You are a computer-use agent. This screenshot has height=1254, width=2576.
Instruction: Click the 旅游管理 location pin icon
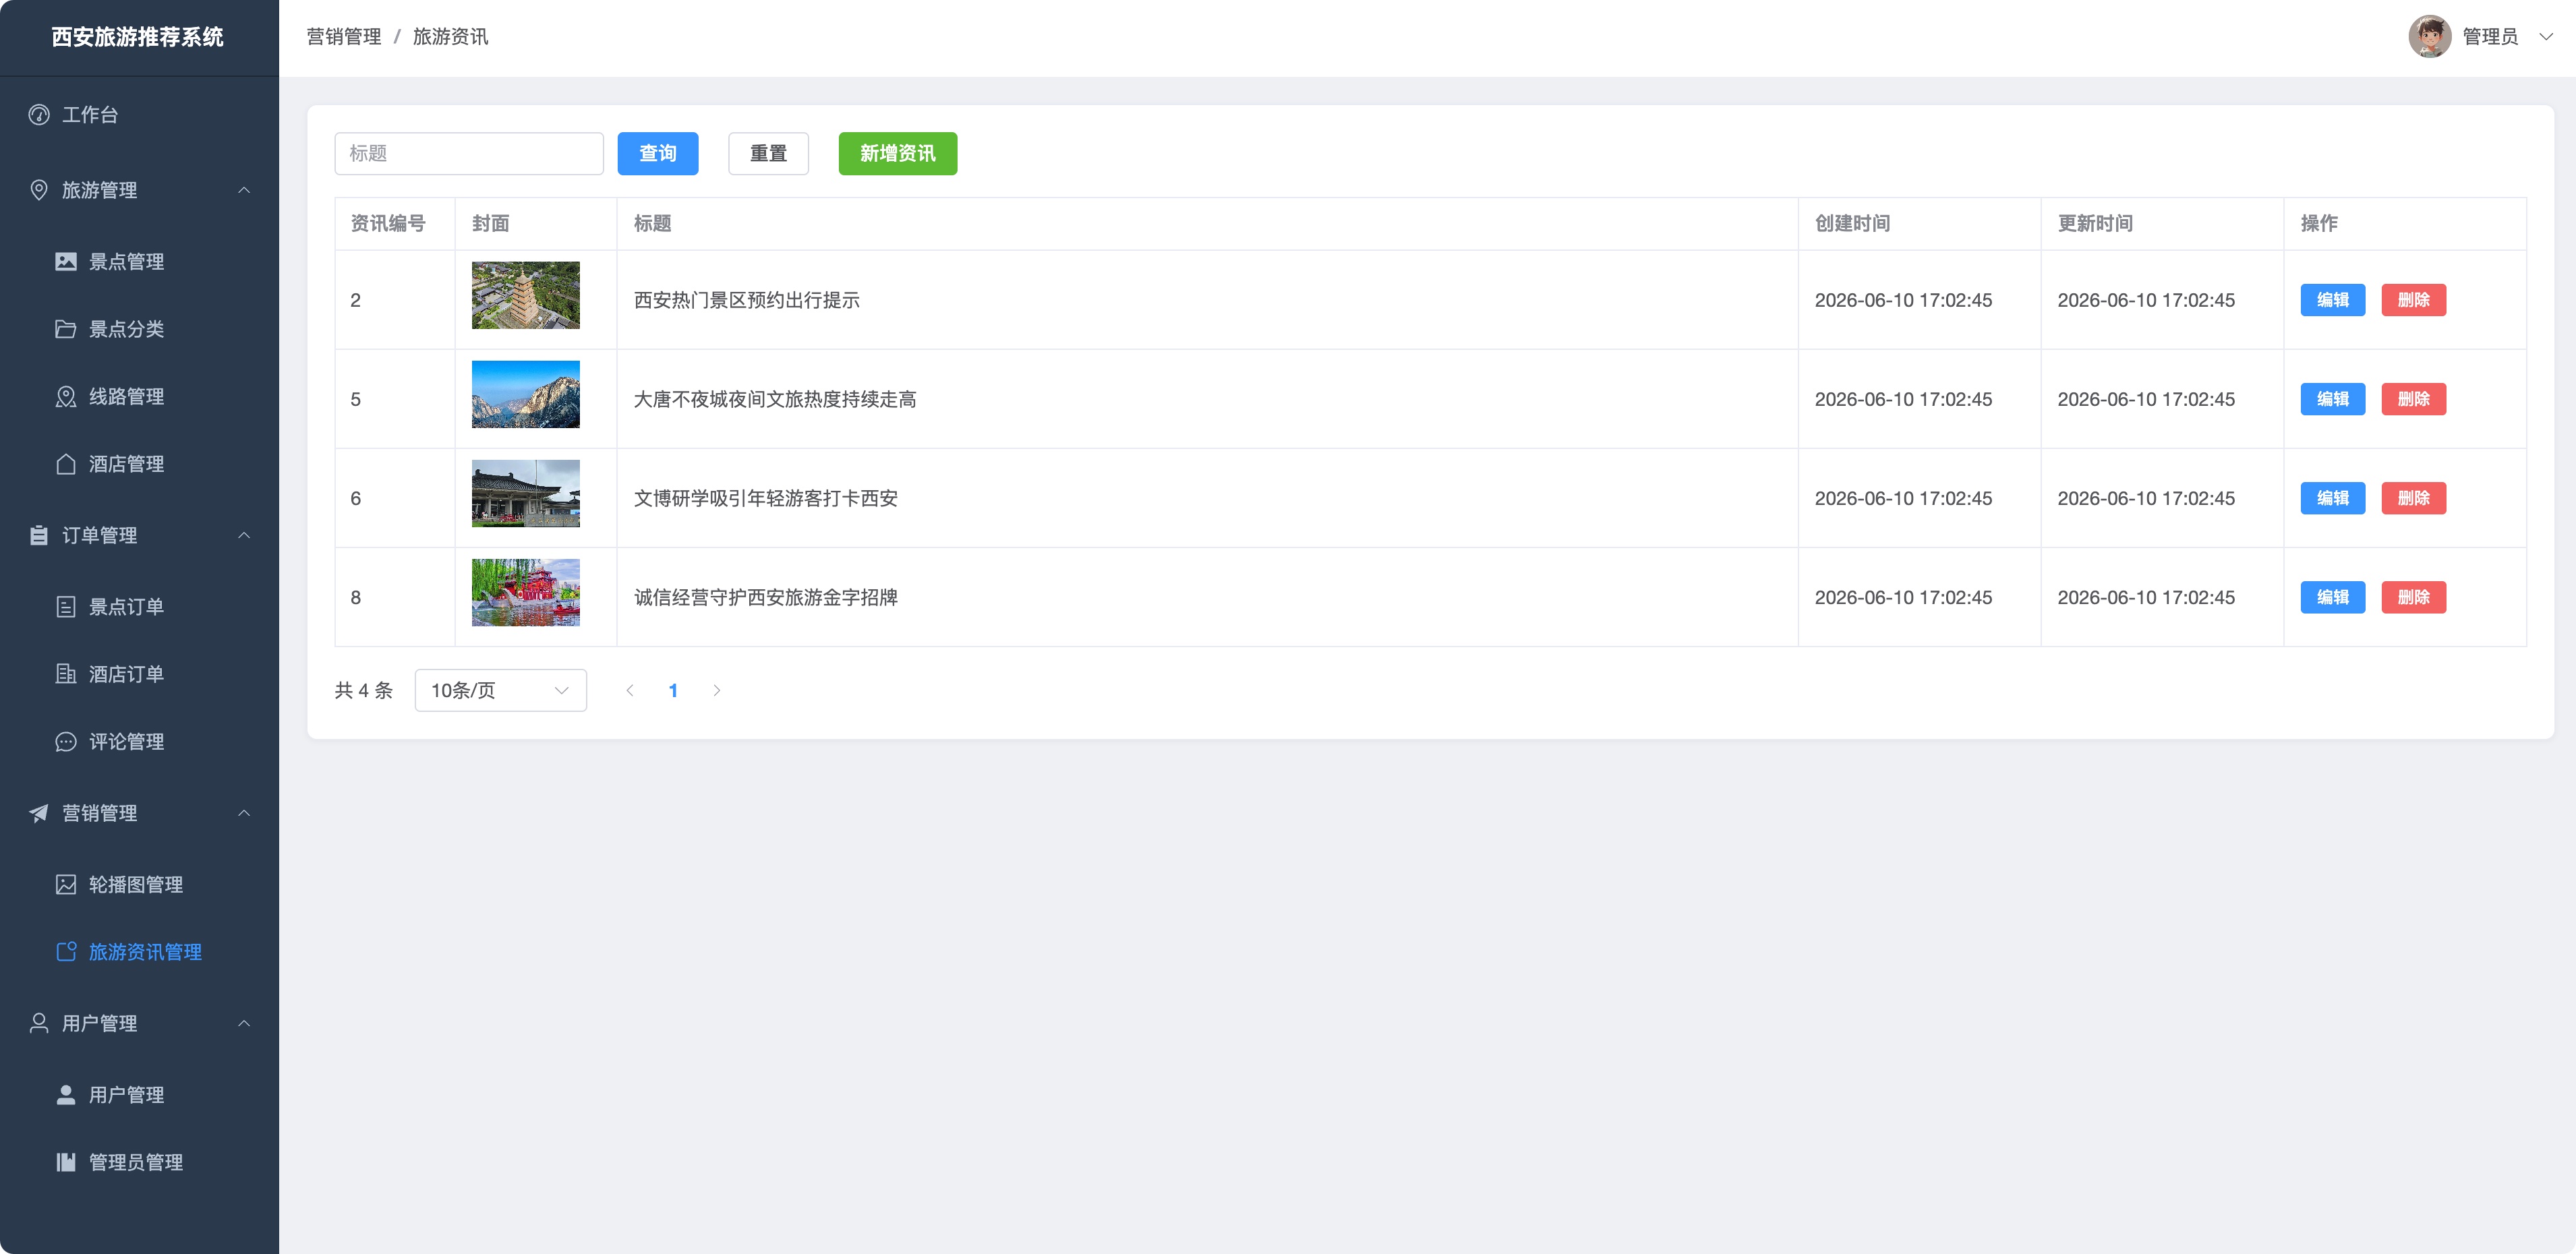pyautogui.click(x=39, y=190)
